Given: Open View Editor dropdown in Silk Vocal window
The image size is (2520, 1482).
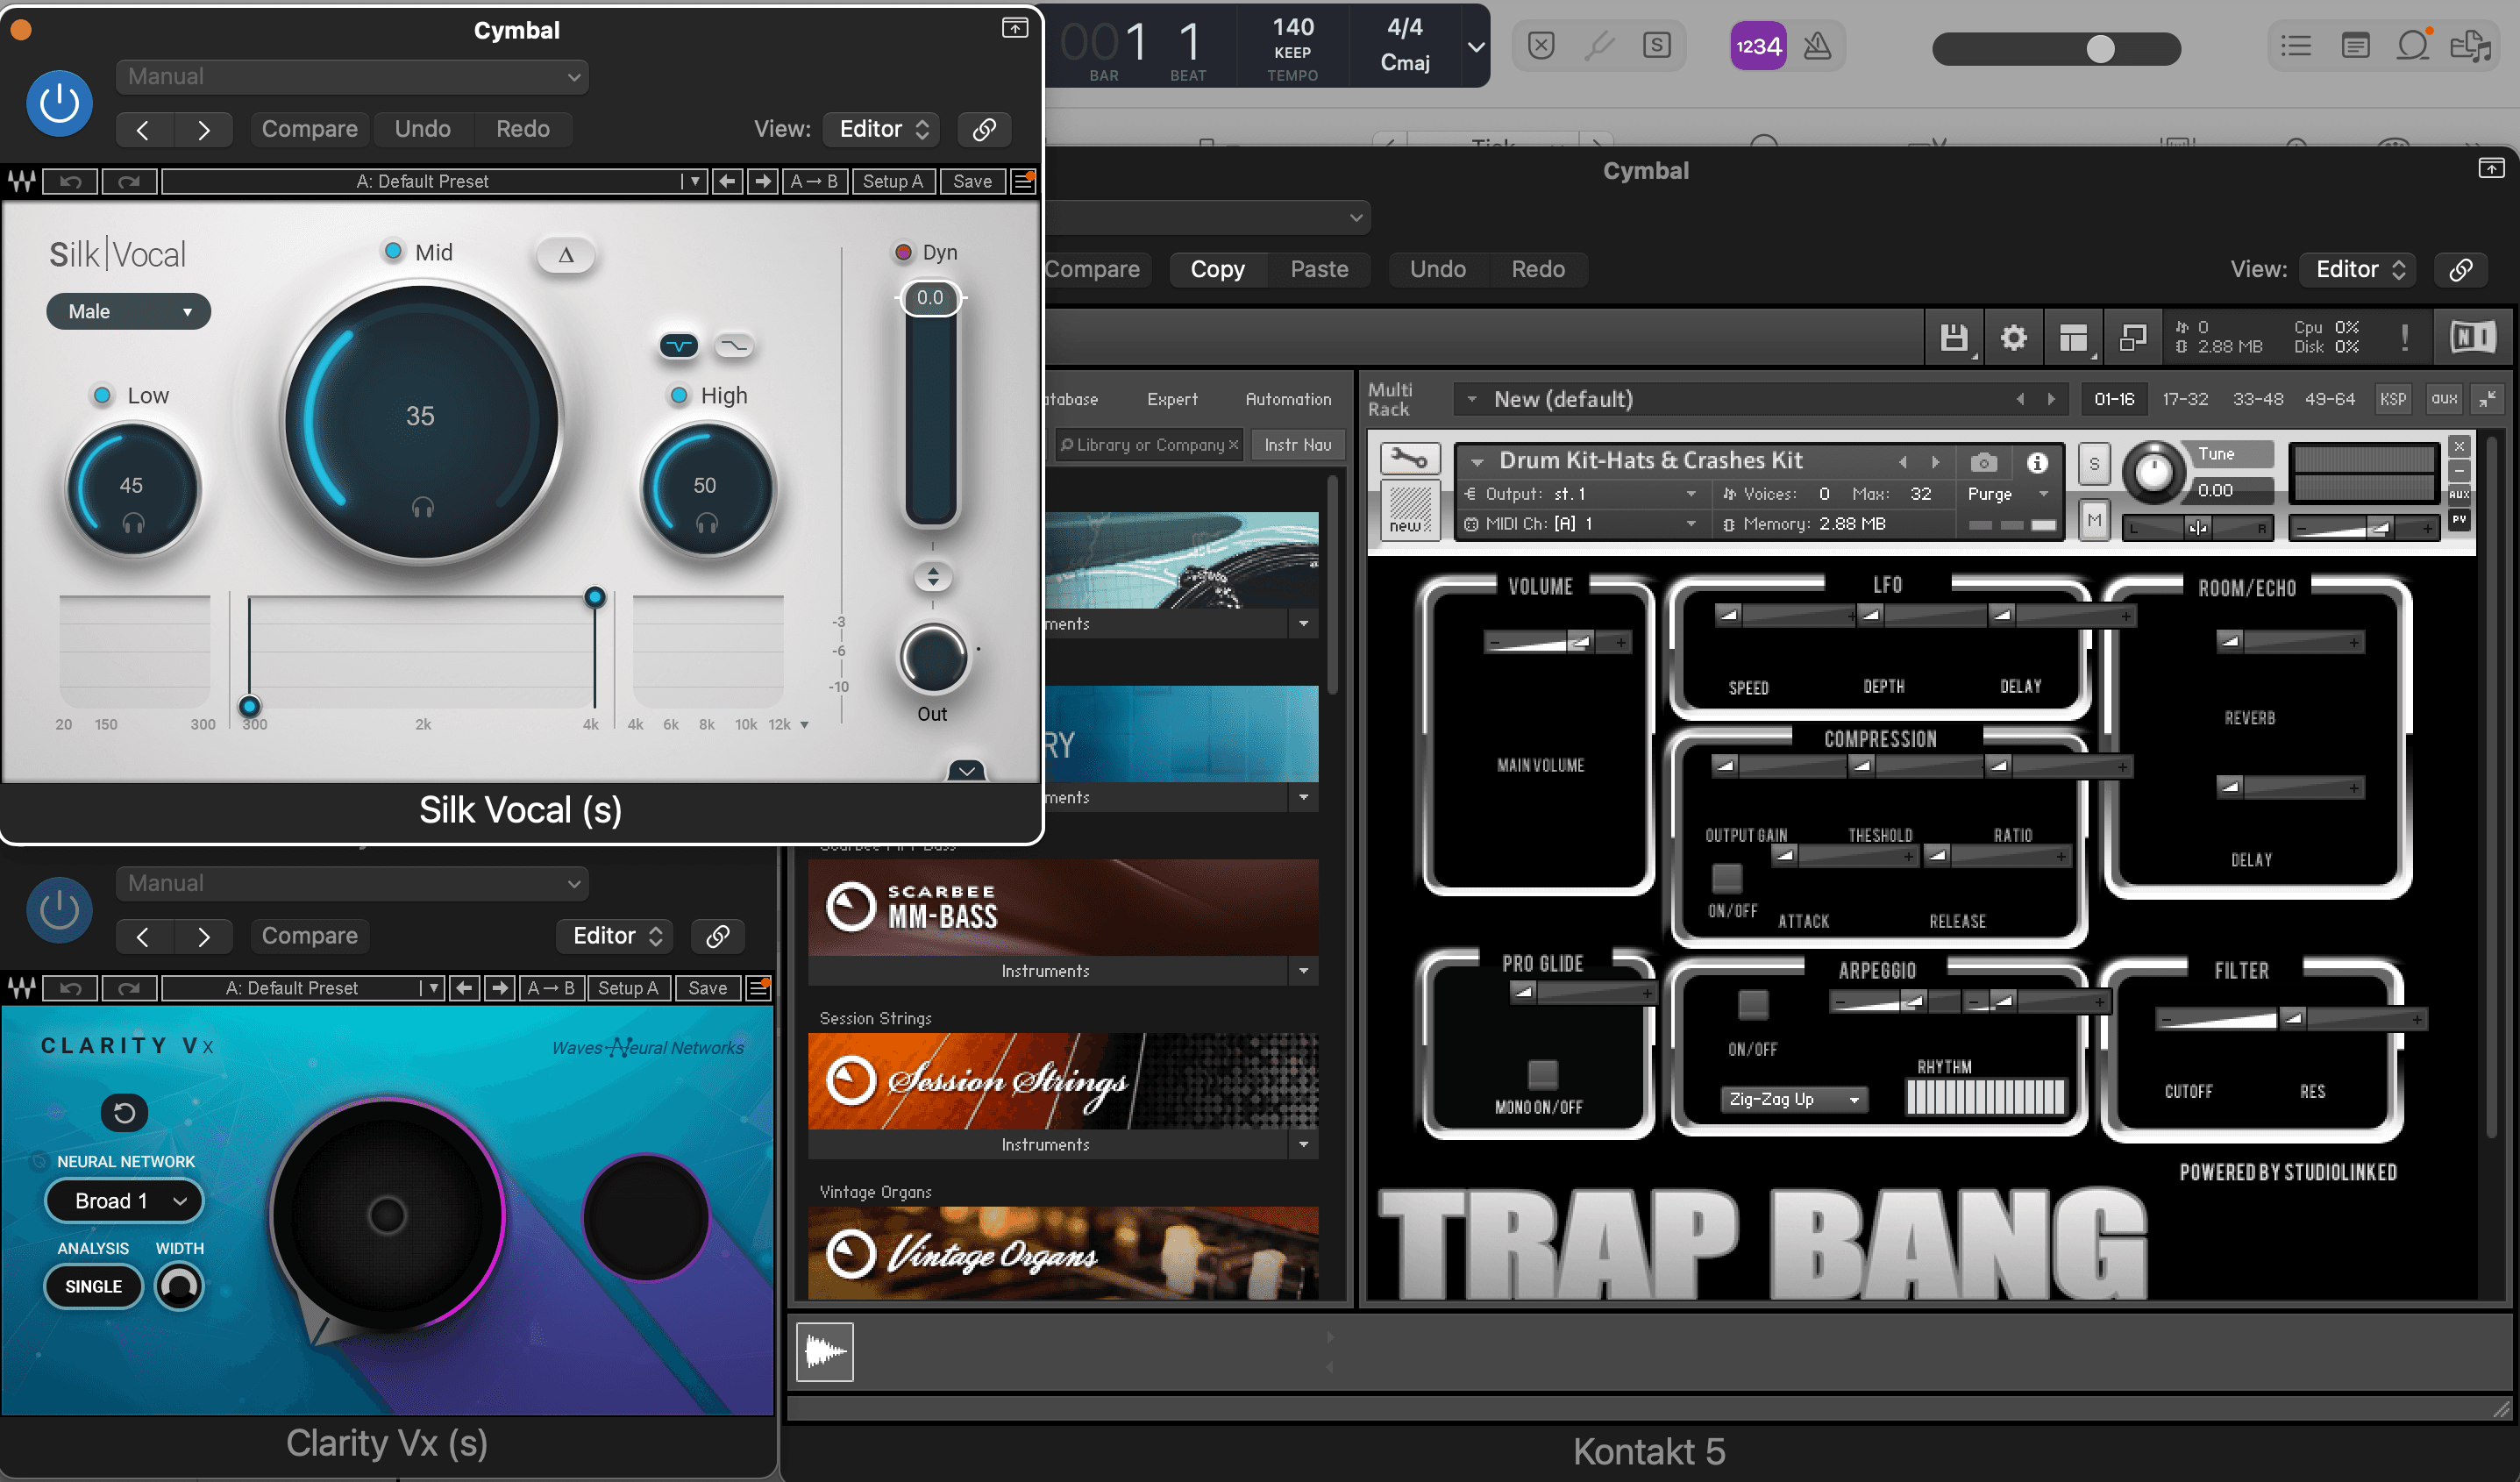Looking at the screenshot, I should tap(882, 129).
